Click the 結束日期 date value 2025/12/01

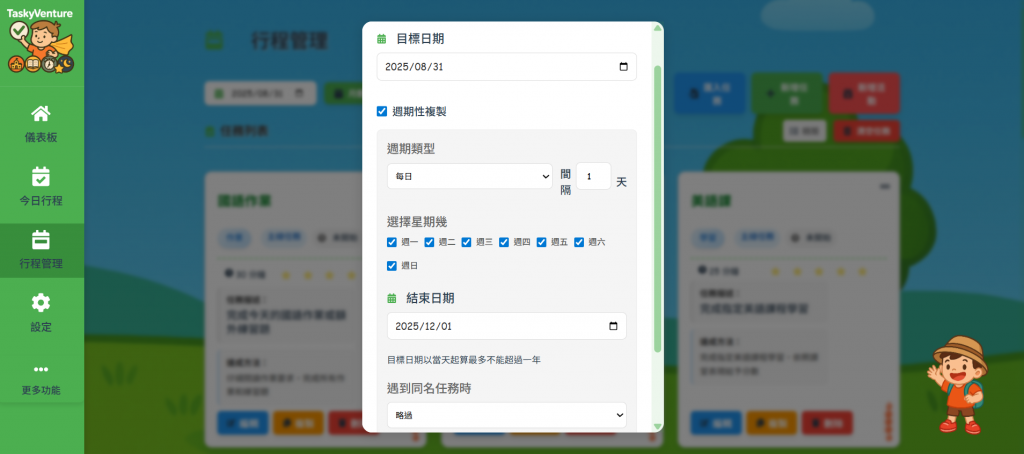coord(425,326)
